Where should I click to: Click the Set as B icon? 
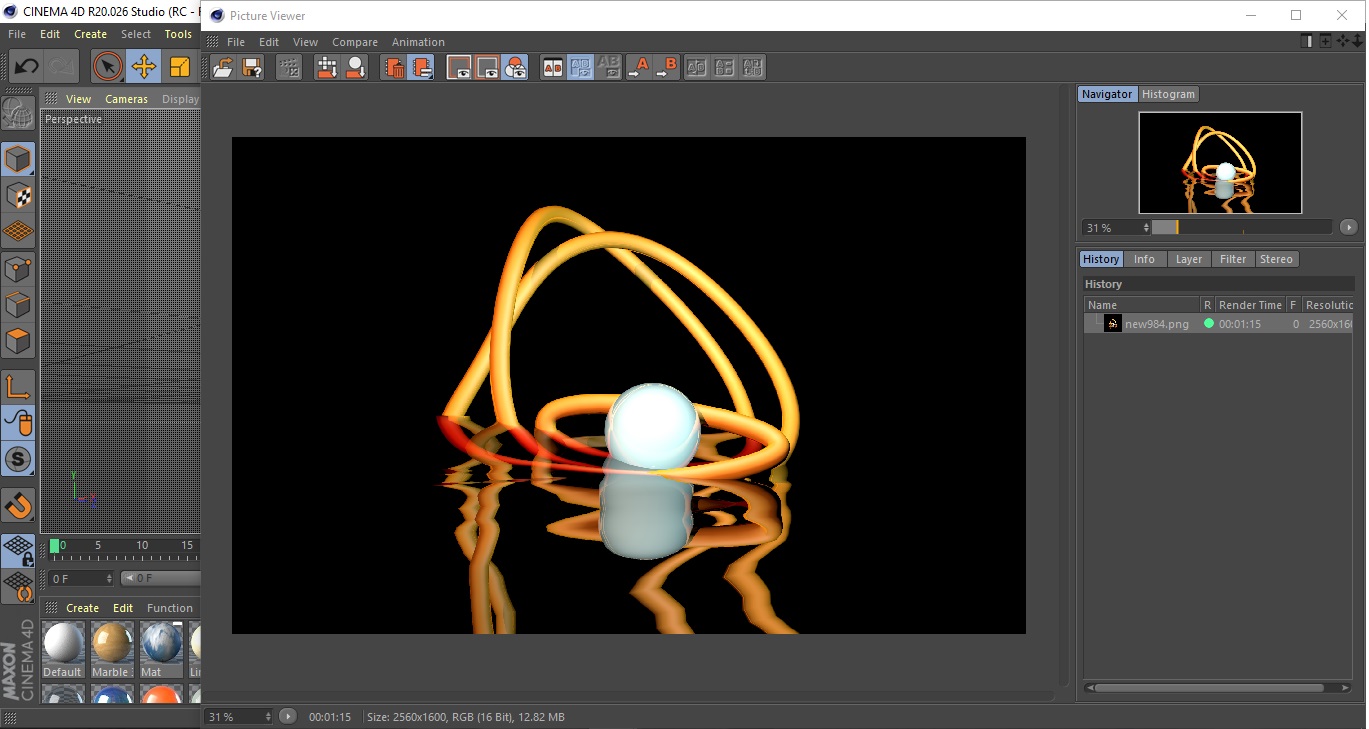tap(667, 67)
